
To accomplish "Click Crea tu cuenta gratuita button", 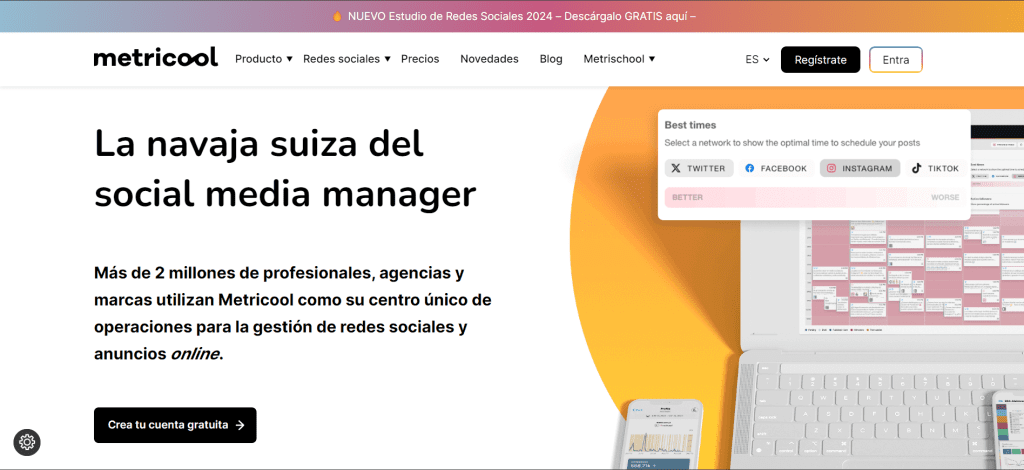I will [x=175, y=425].
